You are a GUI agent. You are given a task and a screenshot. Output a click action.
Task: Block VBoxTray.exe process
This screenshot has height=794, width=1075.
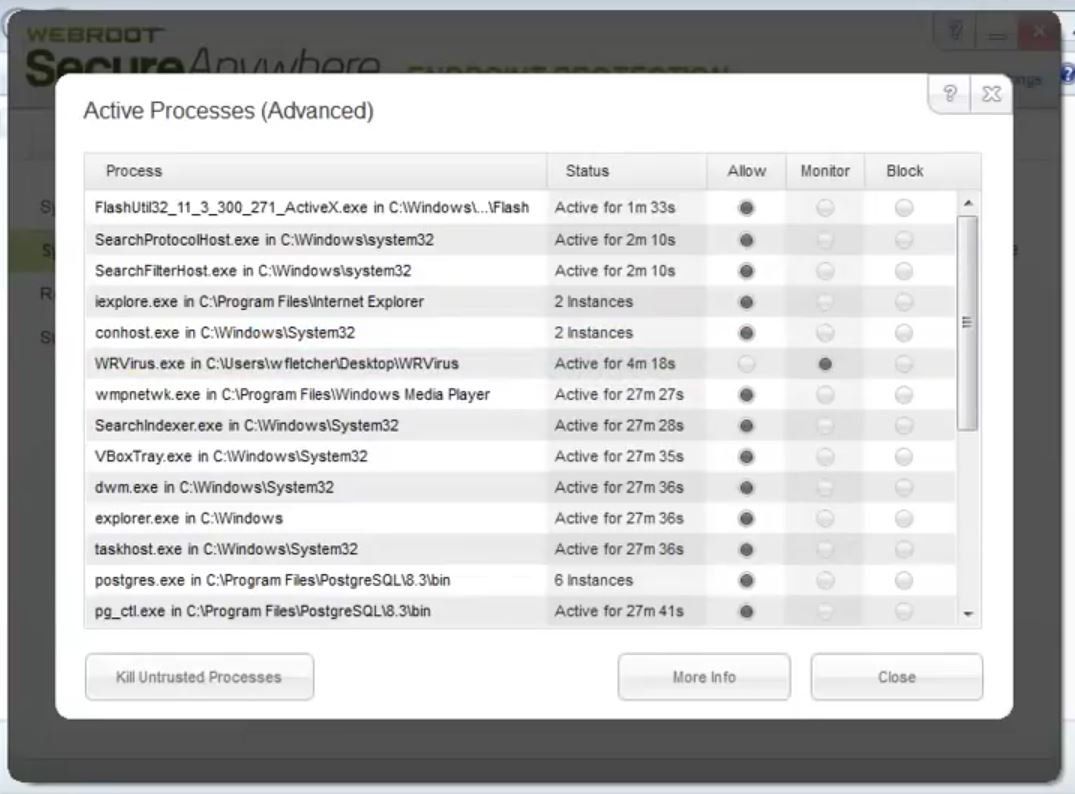(x=904, y=457)
